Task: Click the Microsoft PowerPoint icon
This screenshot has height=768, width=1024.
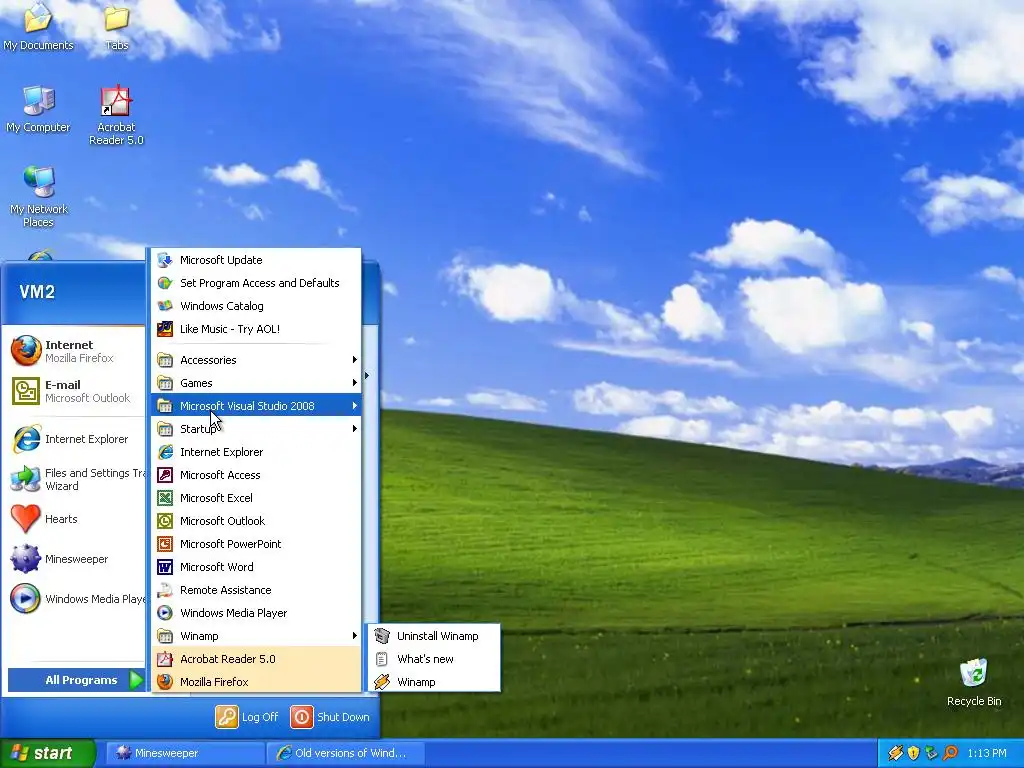Action: (x=165, y=544)
